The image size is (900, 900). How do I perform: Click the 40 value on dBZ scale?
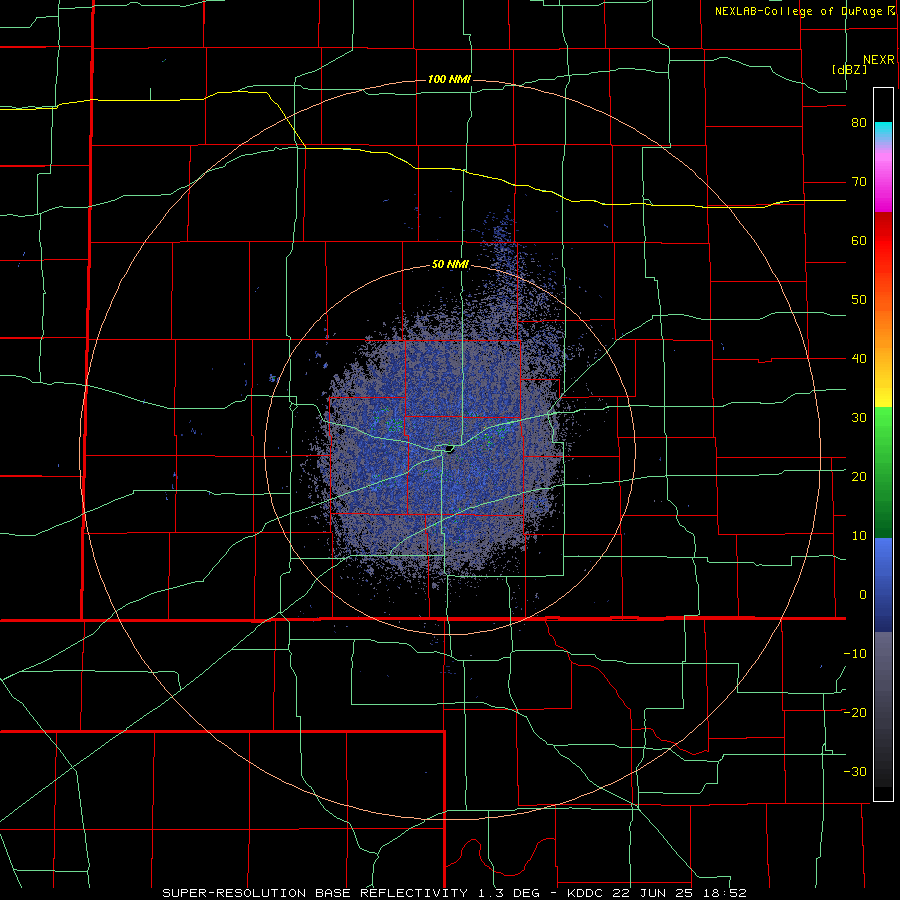click(859, 359)
